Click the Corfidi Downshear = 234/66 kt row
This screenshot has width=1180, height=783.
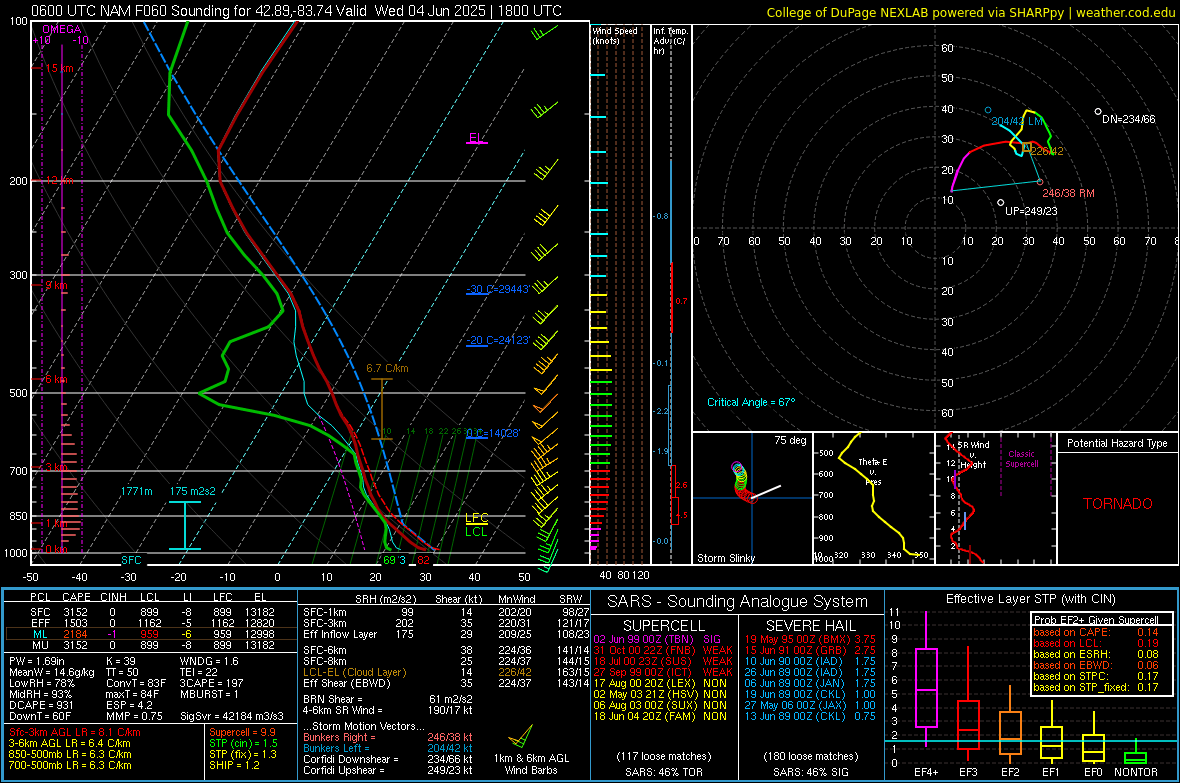click(x=388, y=759)
